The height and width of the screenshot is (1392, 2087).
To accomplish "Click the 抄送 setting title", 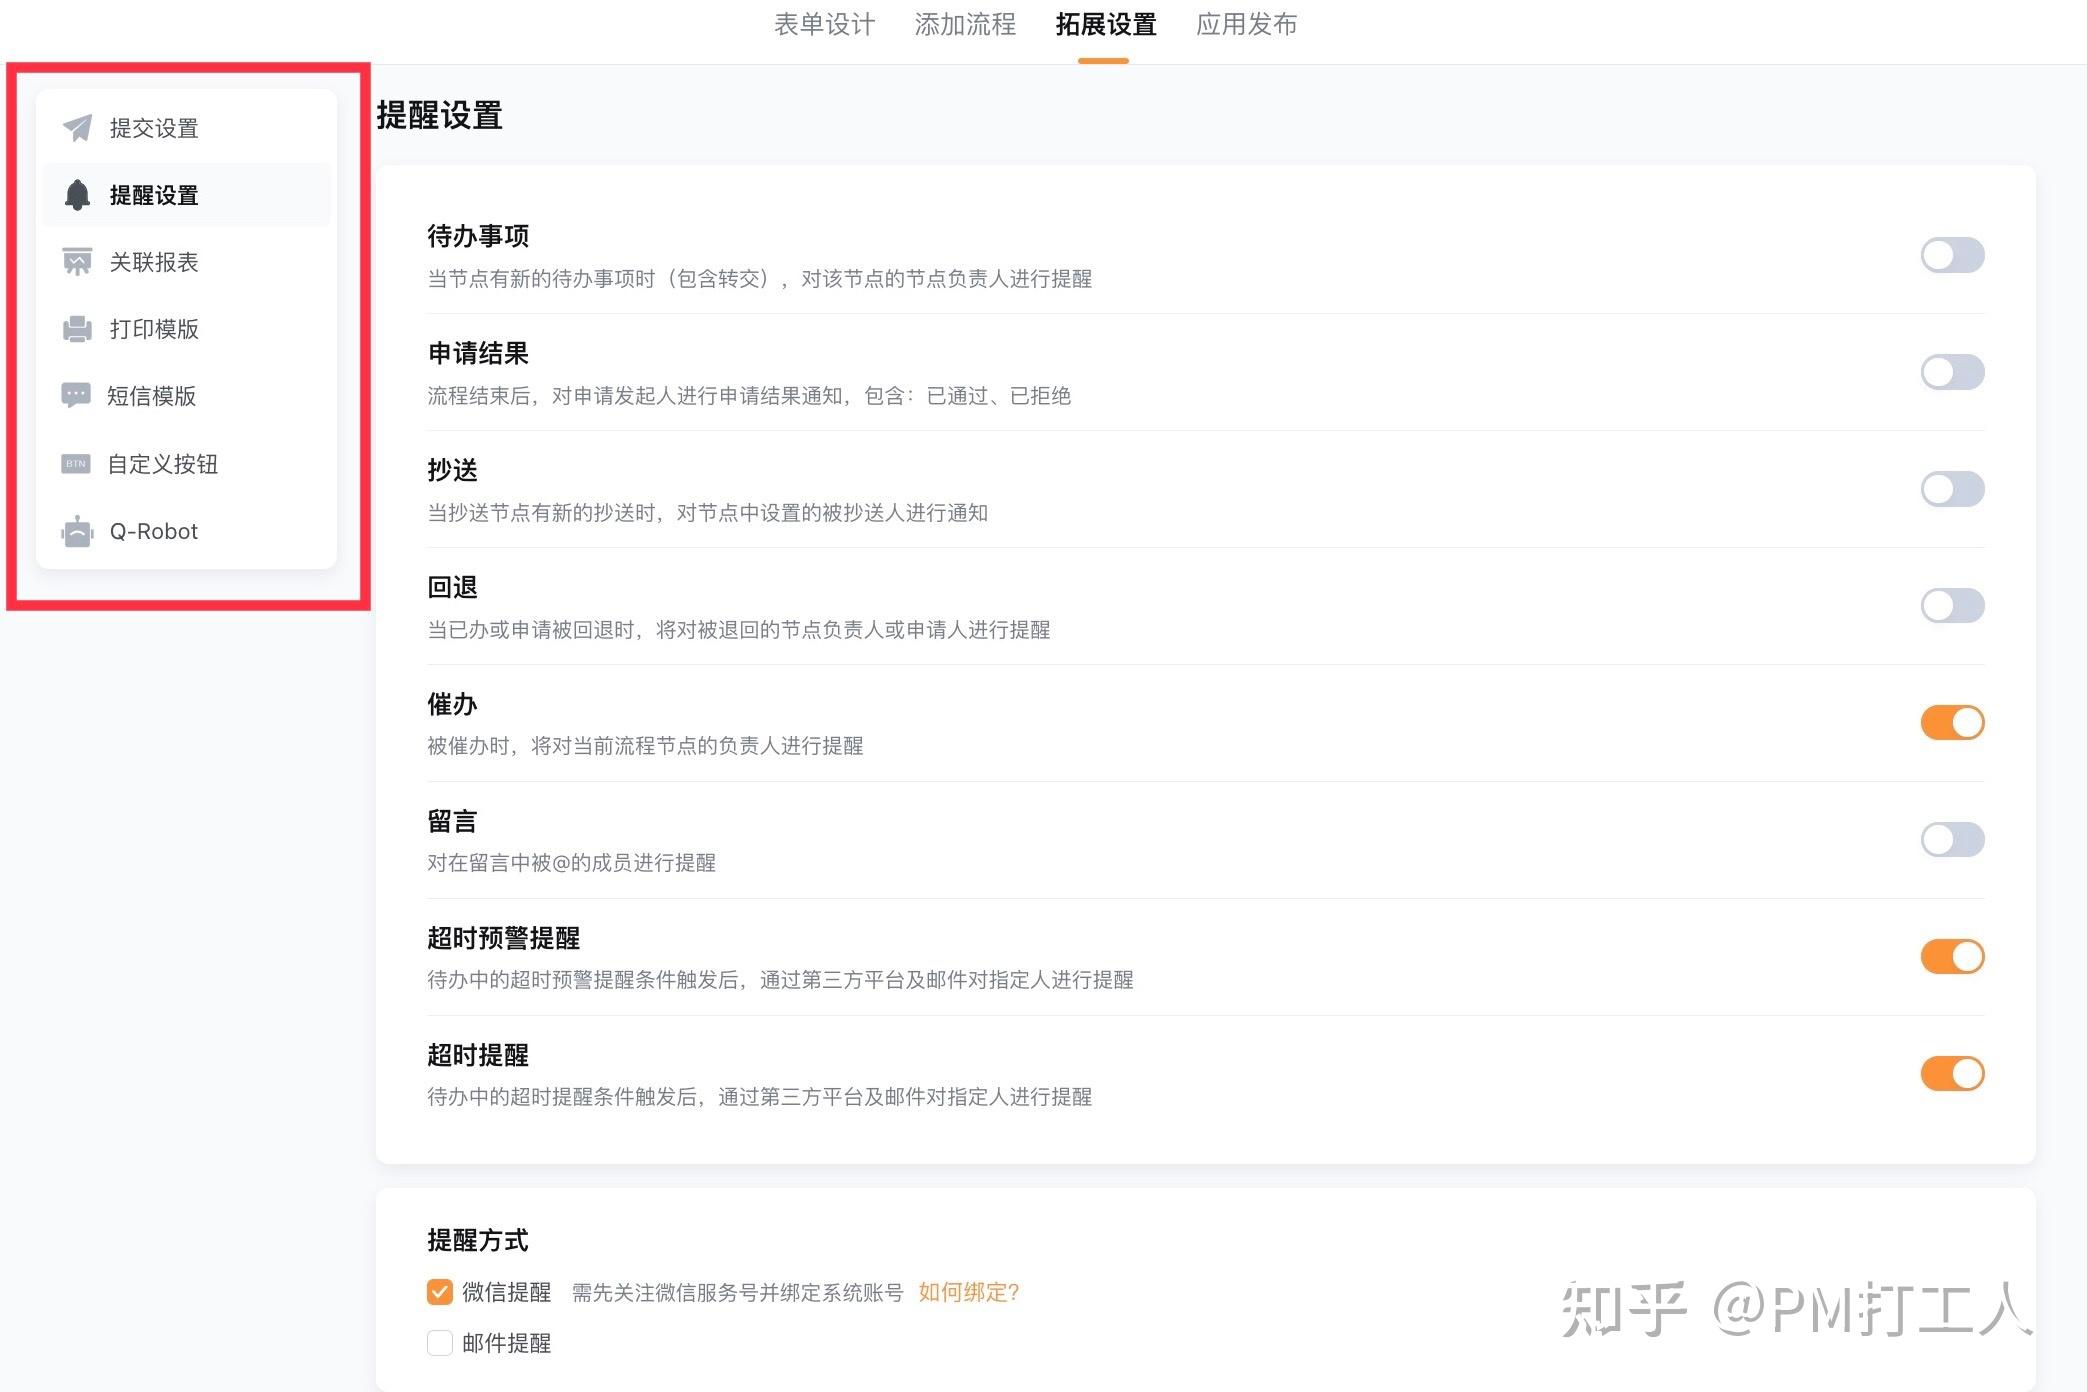I will click(452, 470).
